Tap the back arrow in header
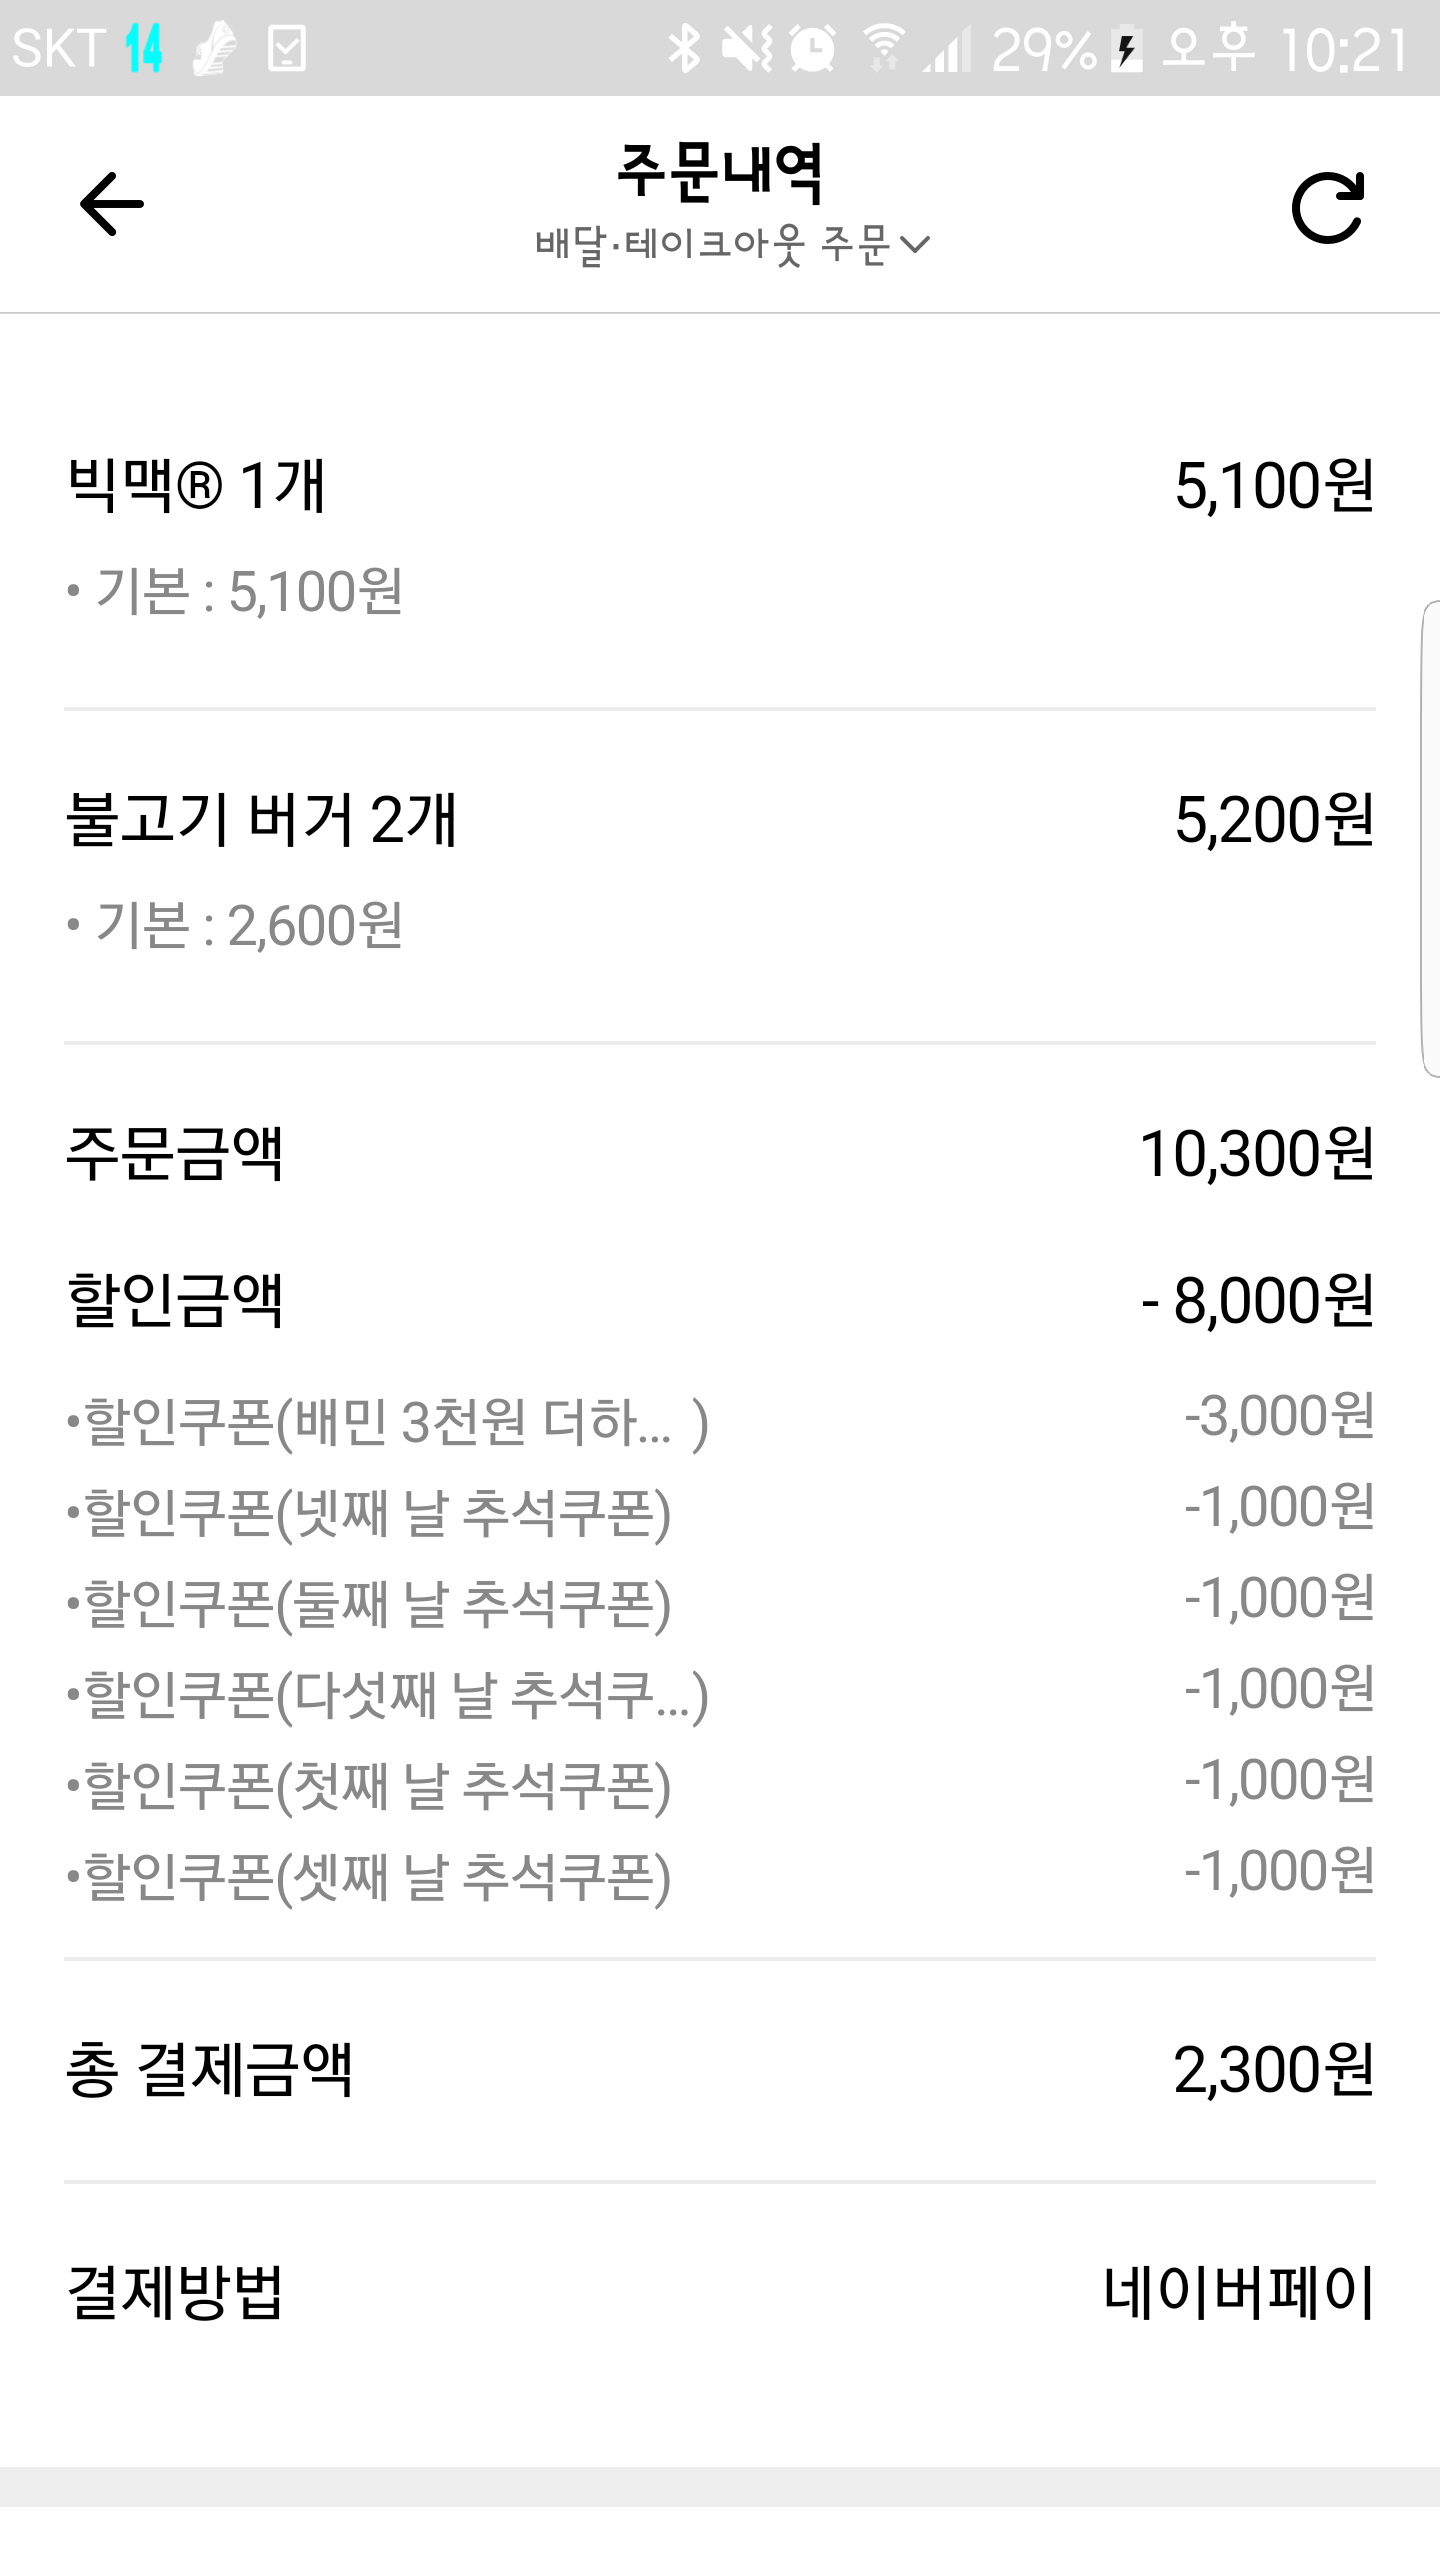1440x2560 pixels. (112, 205)
